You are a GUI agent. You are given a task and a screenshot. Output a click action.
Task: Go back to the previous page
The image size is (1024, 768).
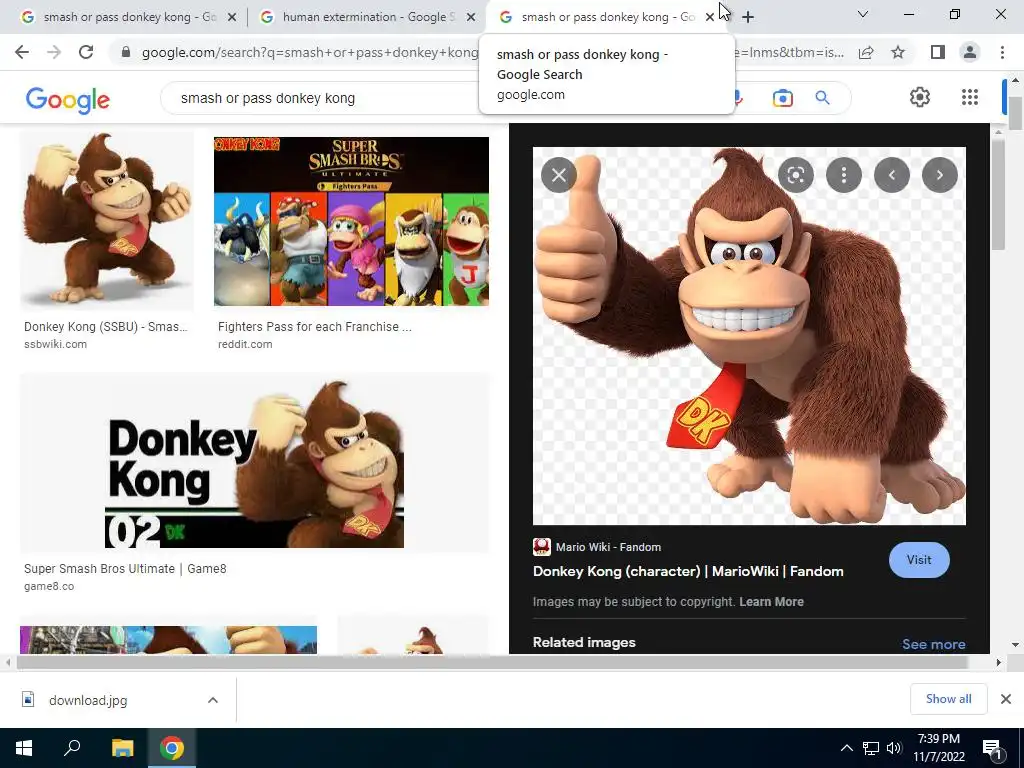[x=22, y=52]
